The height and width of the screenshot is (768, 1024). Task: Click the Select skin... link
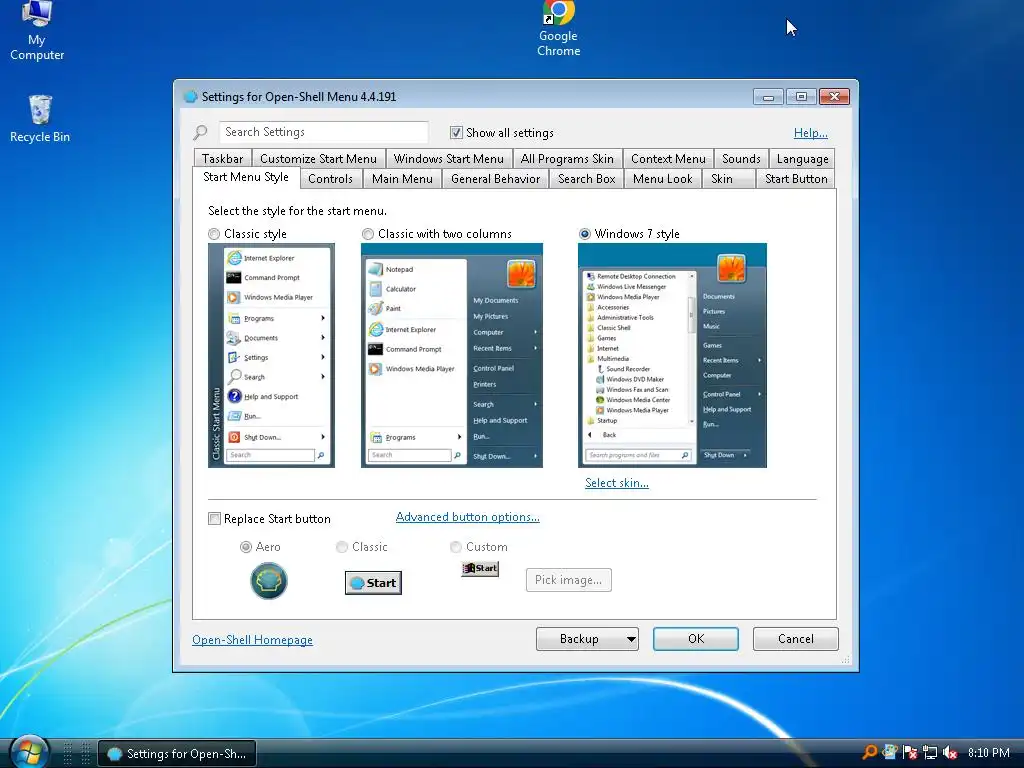pyautogui.click(x=616, y=483)
